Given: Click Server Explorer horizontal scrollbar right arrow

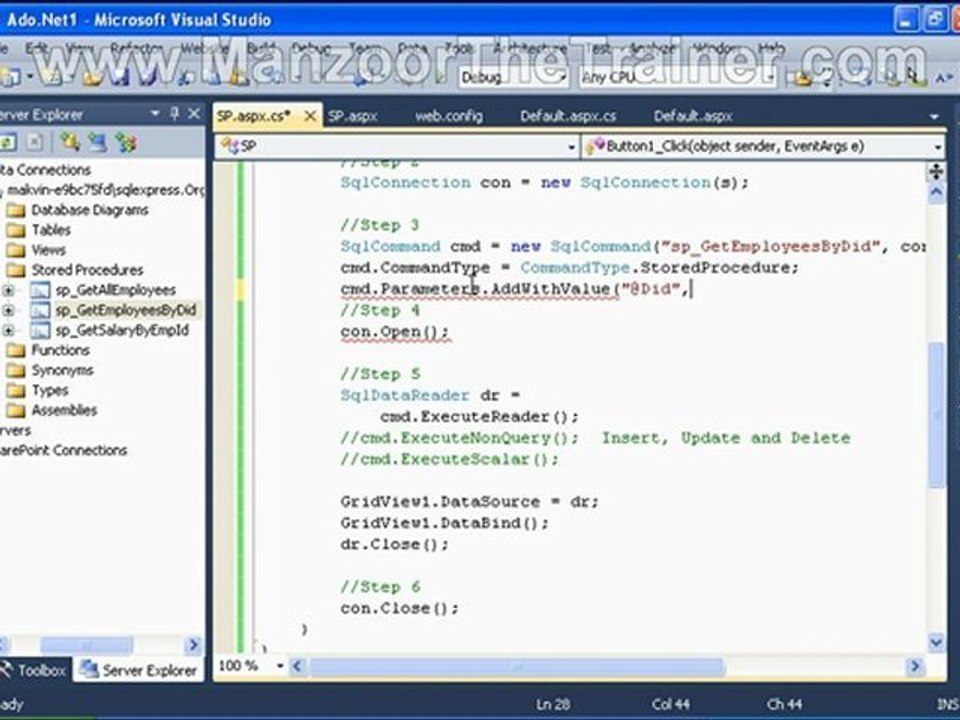Looking at the screenshot, I should point(192,645).
